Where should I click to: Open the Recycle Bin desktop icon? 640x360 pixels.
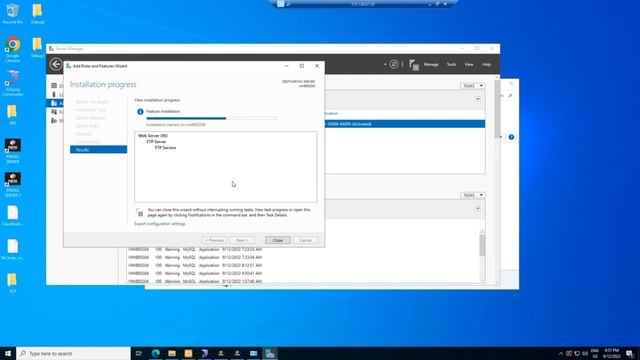[x=13, y=13]
